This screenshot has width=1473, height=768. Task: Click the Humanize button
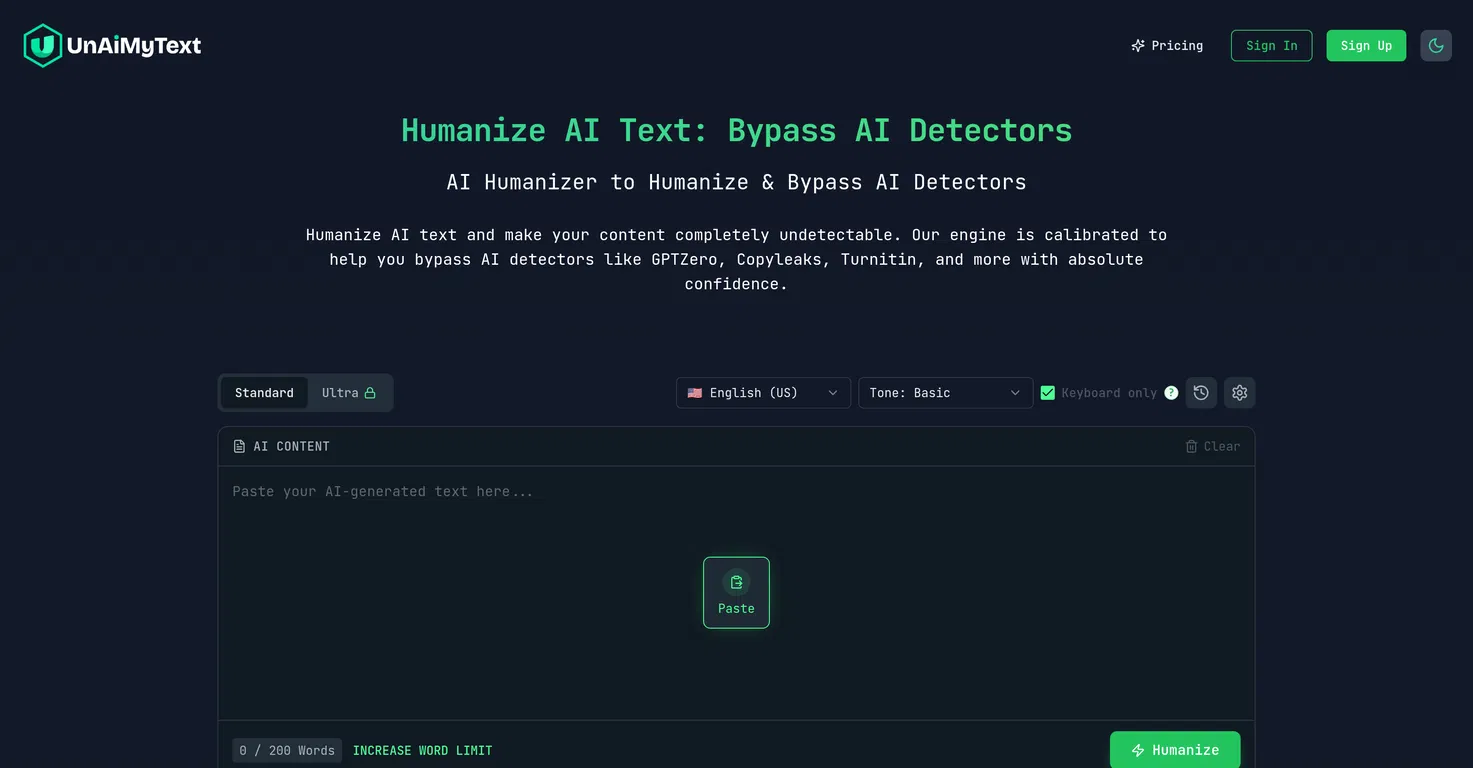coord(1175,750)
